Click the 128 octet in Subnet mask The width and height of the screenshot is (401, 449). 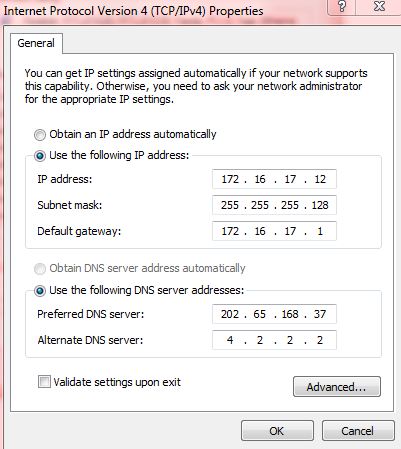(320, 205)
